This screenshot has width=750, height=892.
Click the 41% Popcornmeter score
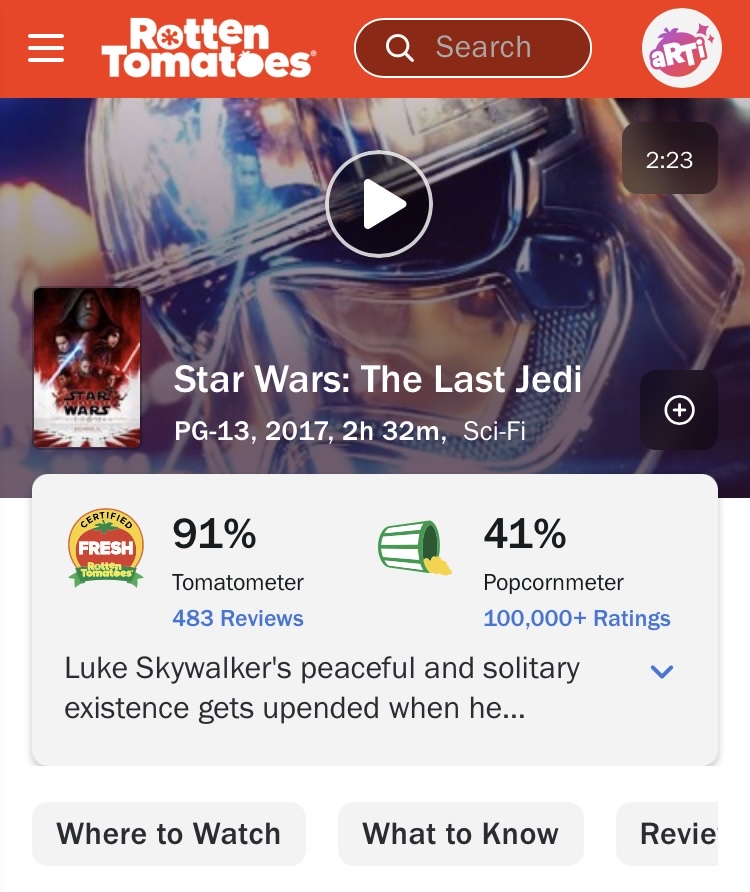(x=525, y=534)
